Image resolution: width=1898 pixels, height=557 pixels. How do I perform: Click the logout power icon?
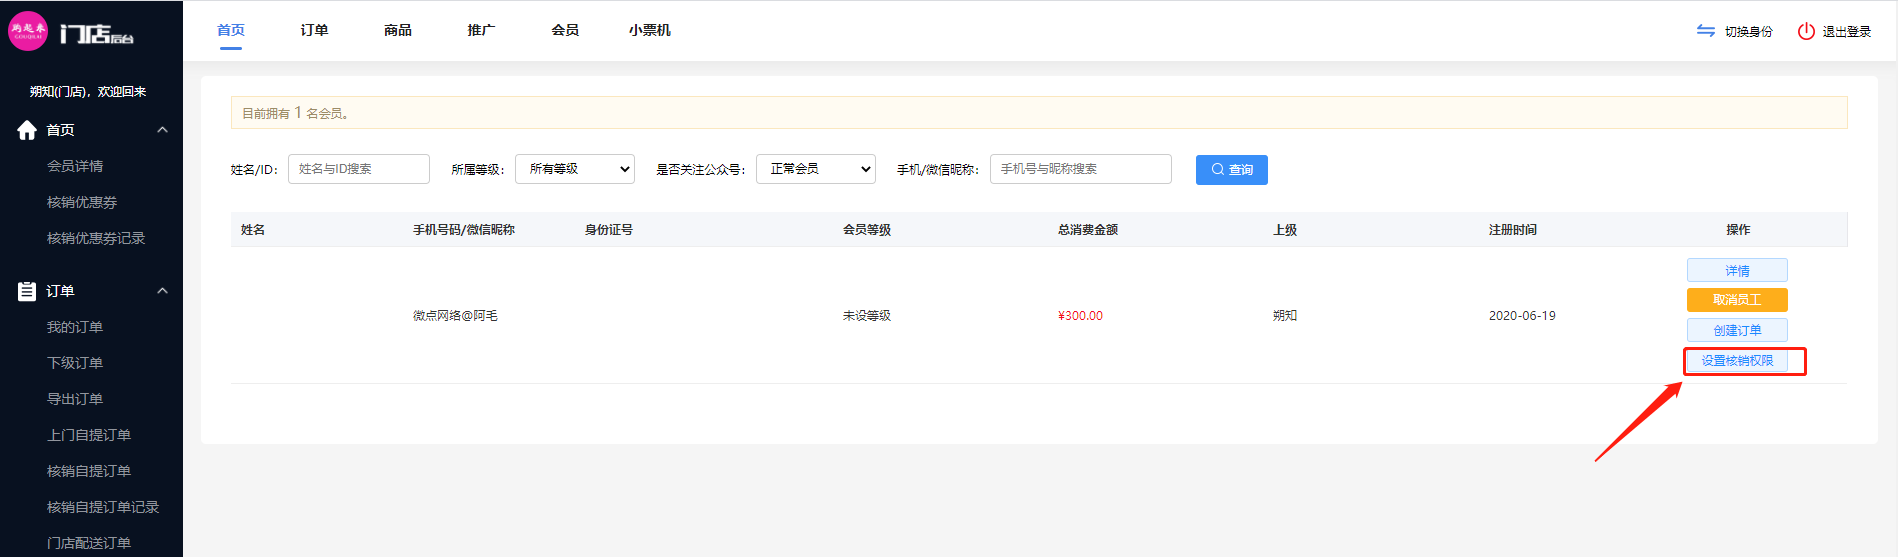(x=1806, y=31)
